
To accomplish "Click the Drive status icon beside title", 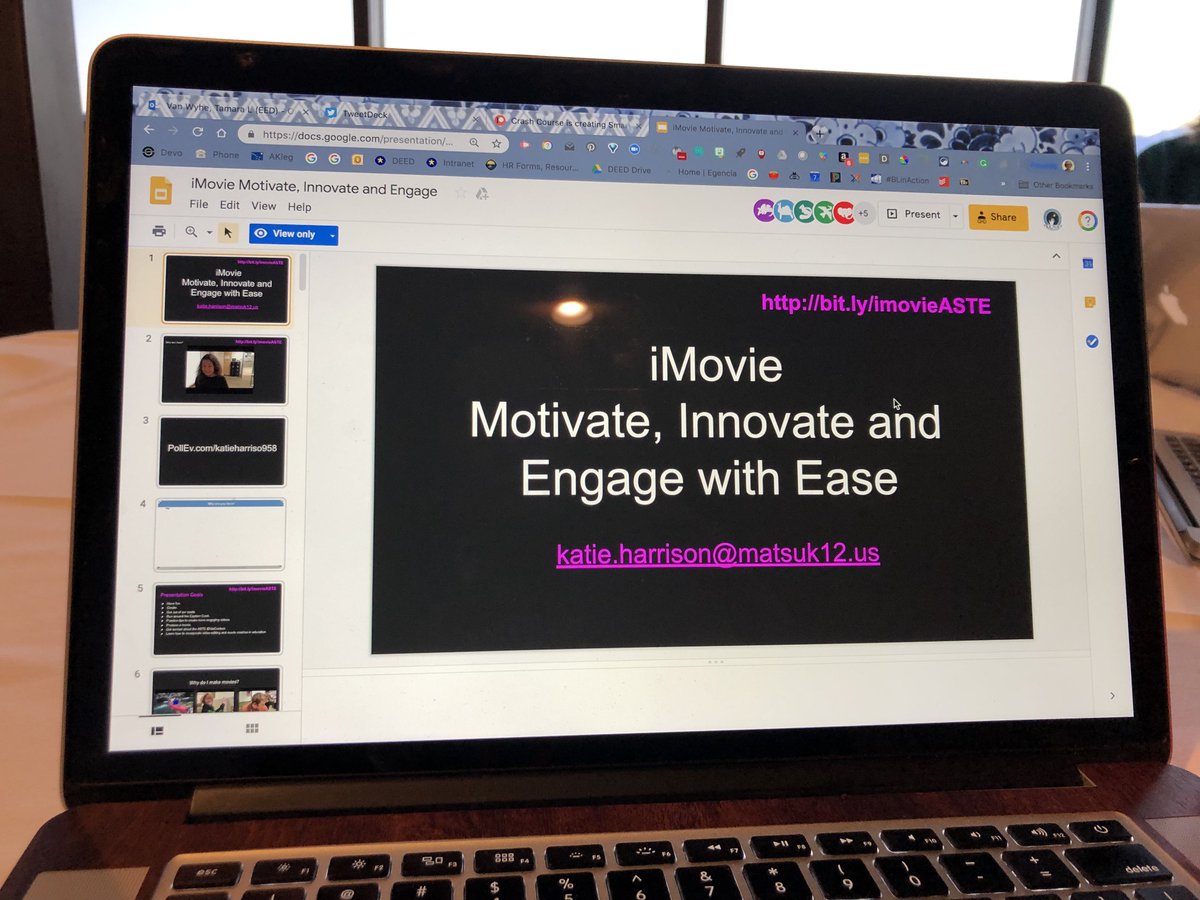I will click(x=482, y=193).
